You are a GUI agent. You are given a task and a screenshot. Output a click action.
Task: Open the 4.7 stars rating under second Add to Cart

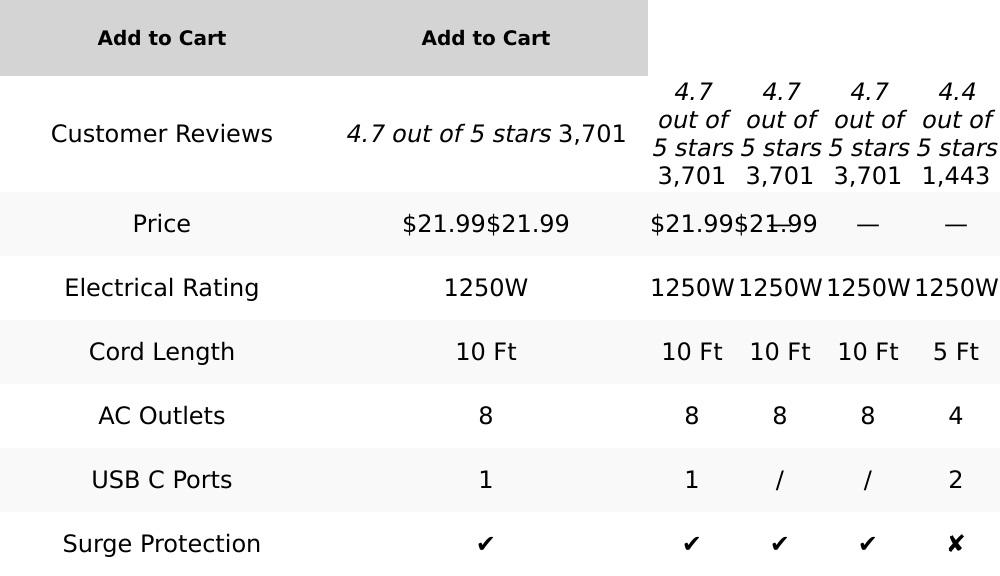[449, 134]
